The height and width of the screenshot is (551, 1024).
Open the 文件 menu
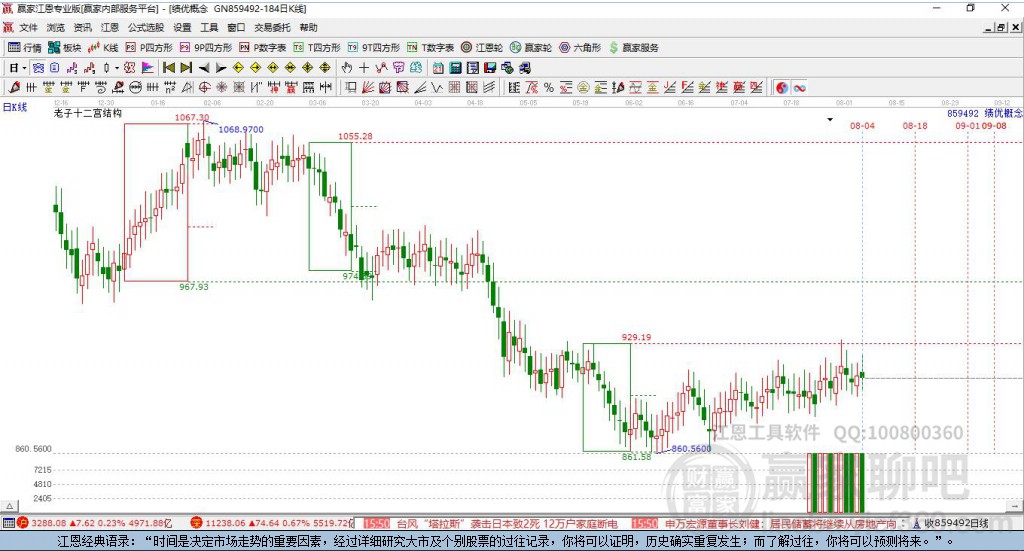pyautogui.click(x=29, y=27)
